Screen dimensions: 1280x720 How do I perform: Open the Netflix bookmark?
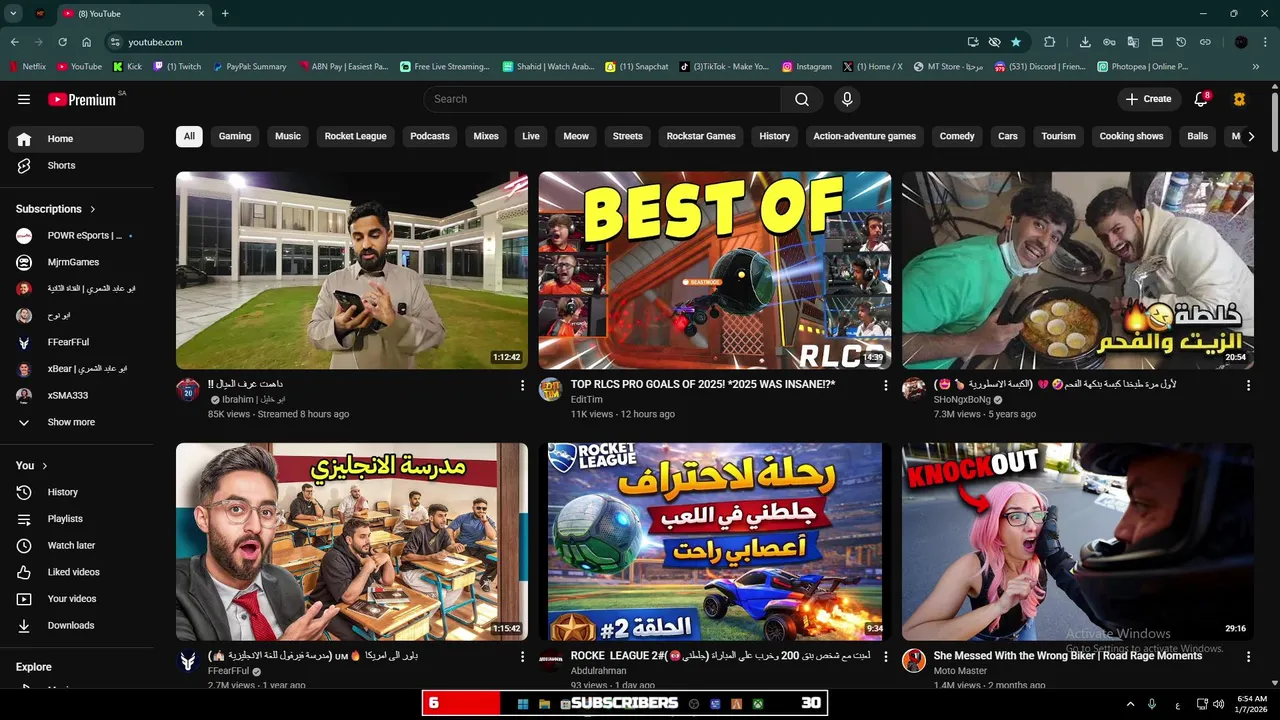click(27, 67)
